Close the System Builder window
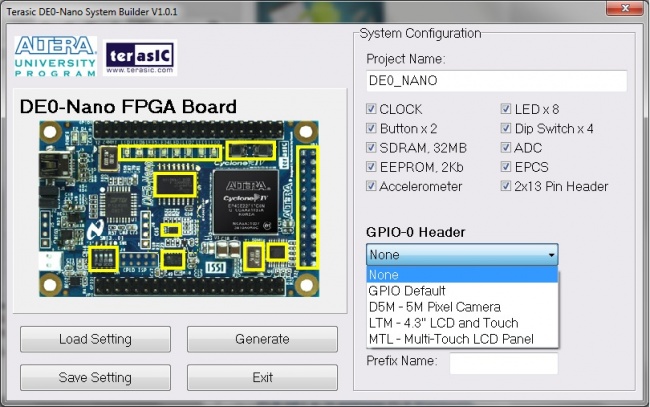Image resolution: width=650 pixels, height=407 pixels. [x=625, y=7]
